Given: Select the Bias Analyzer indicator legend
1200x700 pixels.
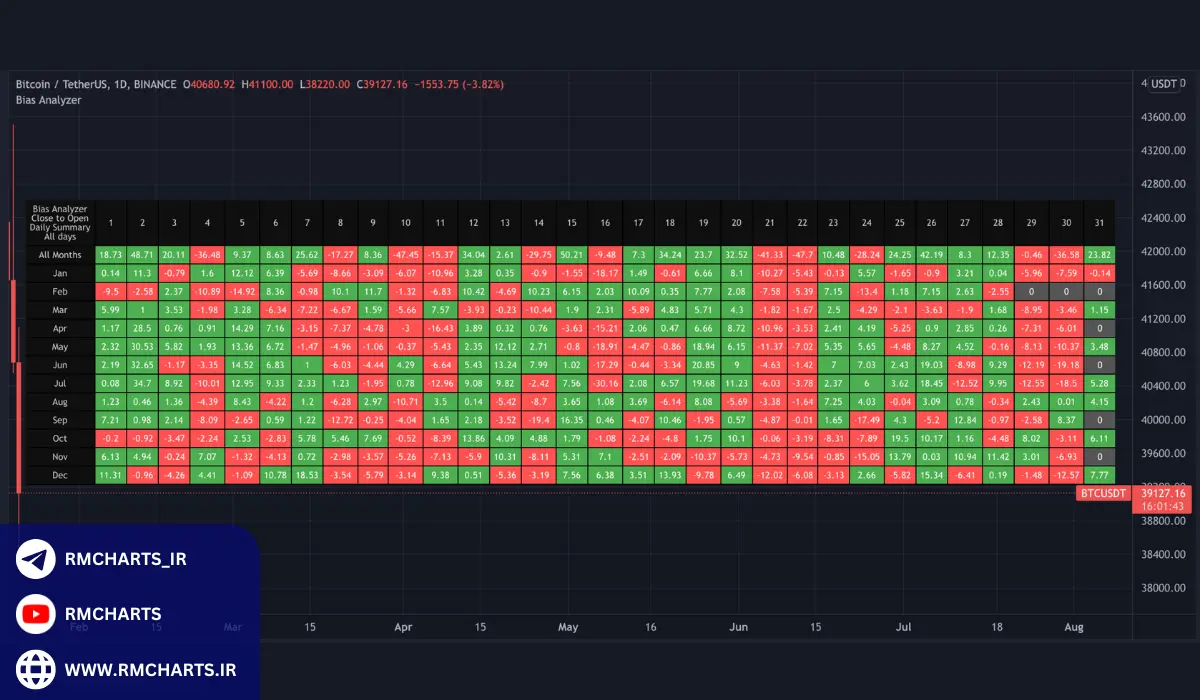Looking at the screenshot, I should (49, 100).
